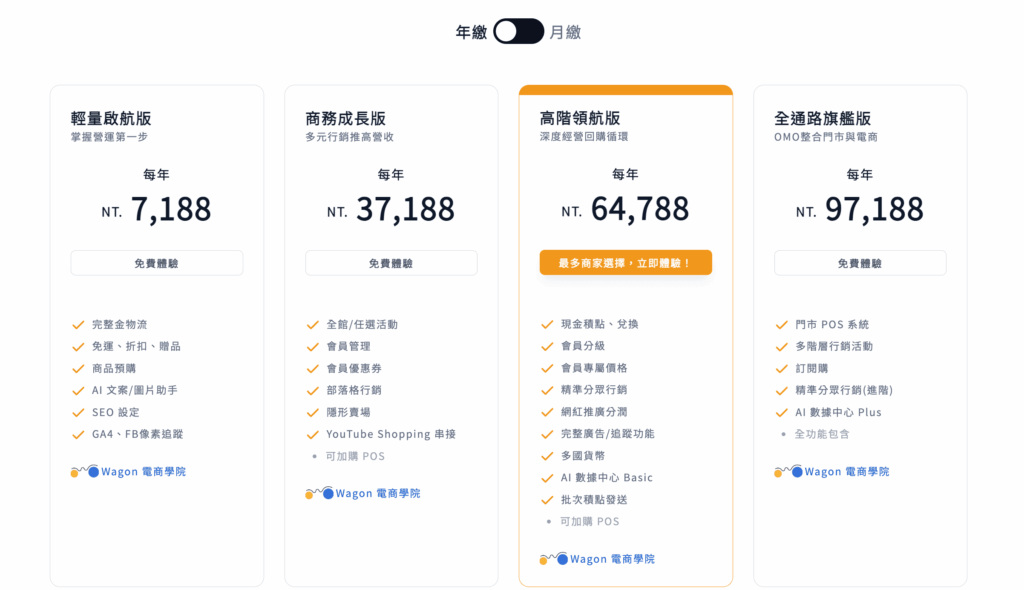Click the checkmark beside 門市 POS 系統
This screenshot has height=590, width=1024.
(782, 325)
